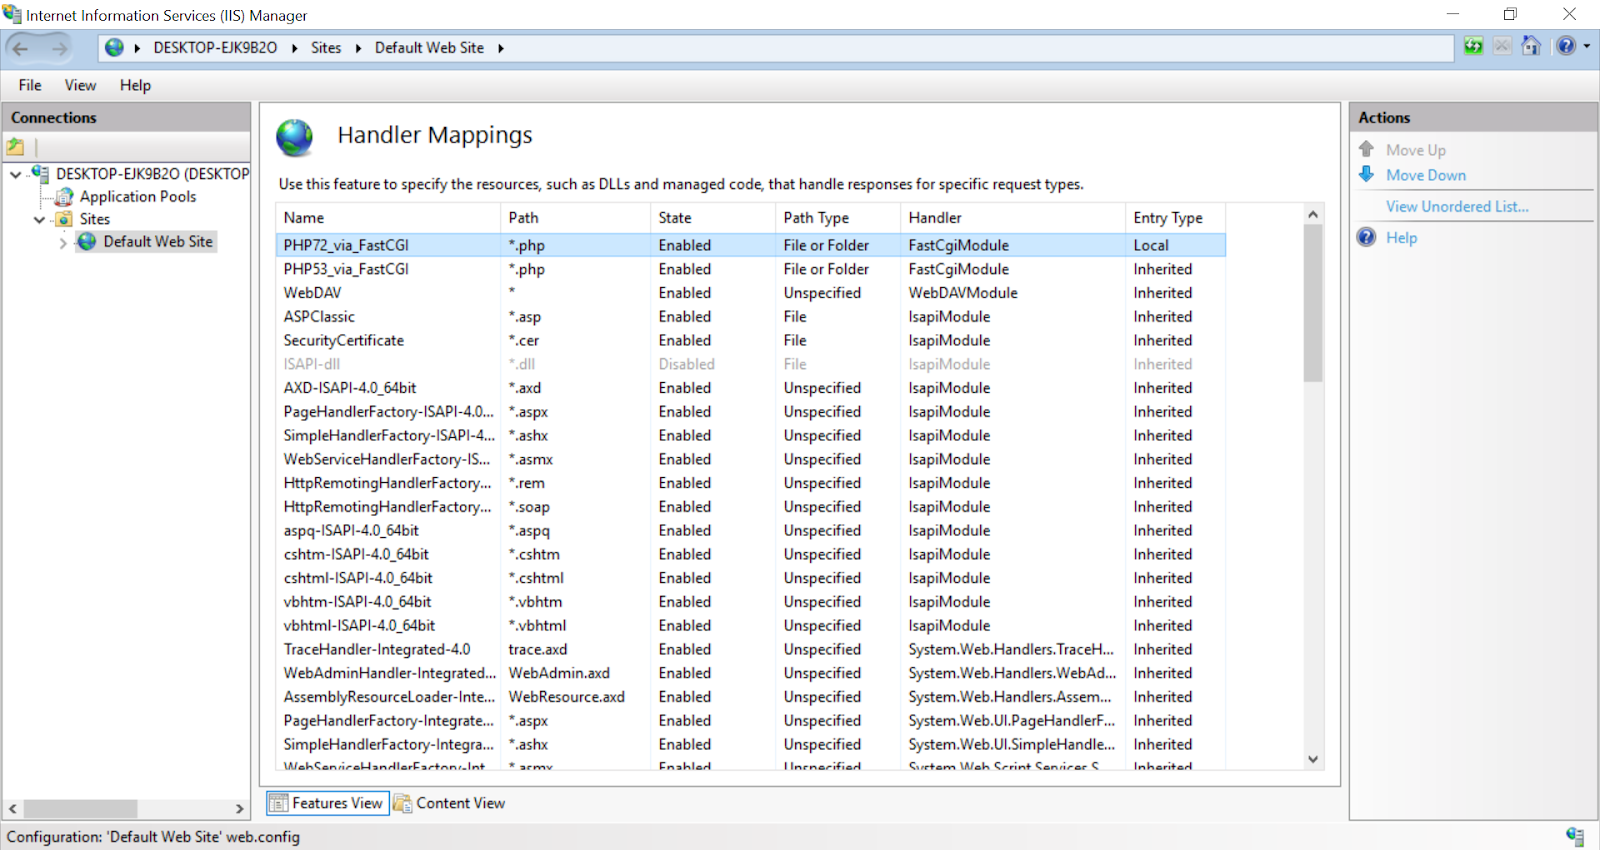1600x850 pixels.
Task: Click the Connections pane scroll right arrow
Action: pyautogui.click(x=240, y=808)
